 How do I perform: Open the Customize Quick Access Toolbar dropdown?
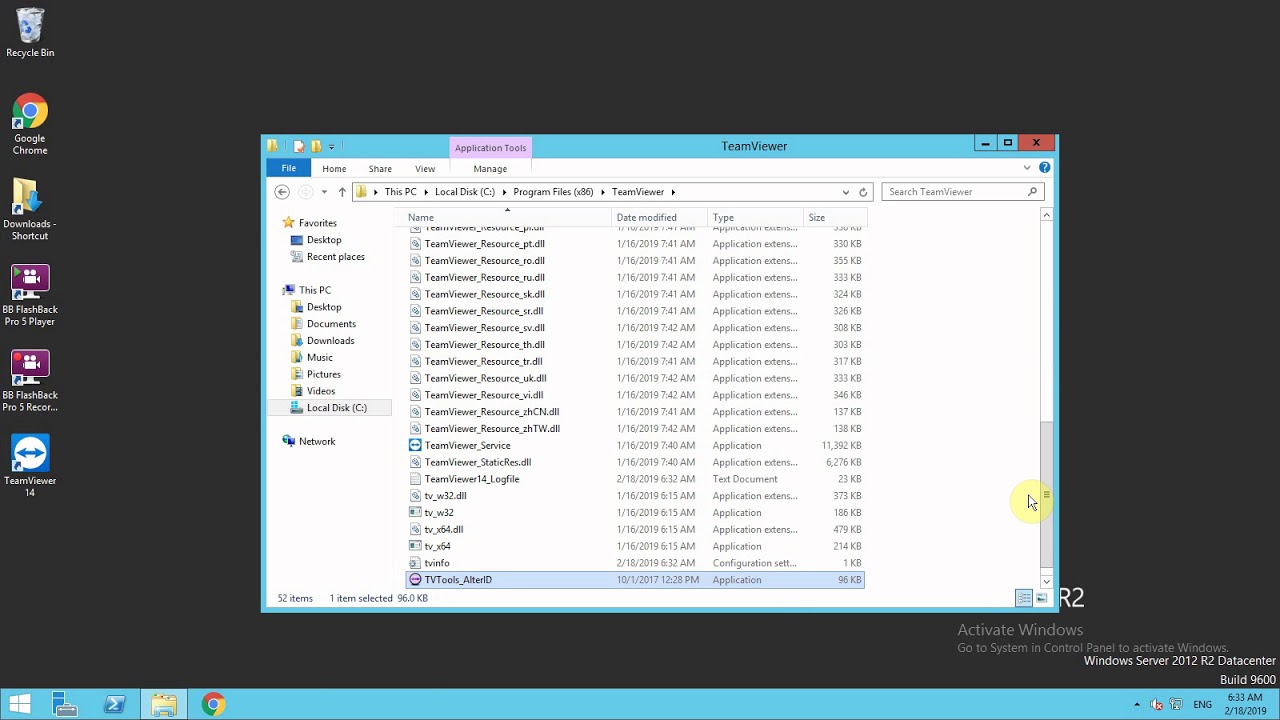tap(331, 147)
